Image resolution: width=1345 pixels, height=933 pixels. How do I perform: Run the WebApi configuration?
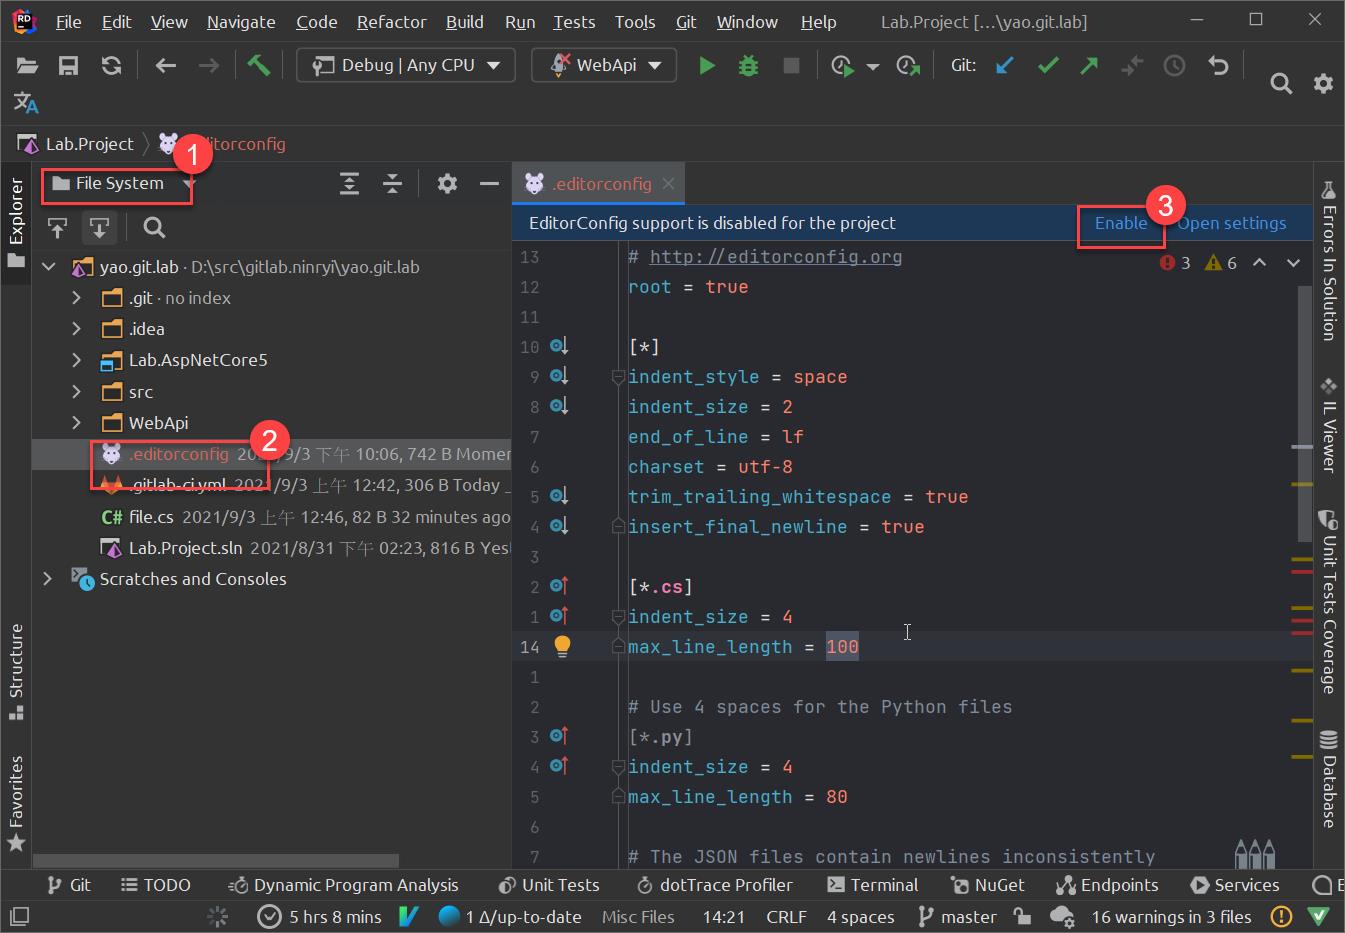[x=707, y=65]
